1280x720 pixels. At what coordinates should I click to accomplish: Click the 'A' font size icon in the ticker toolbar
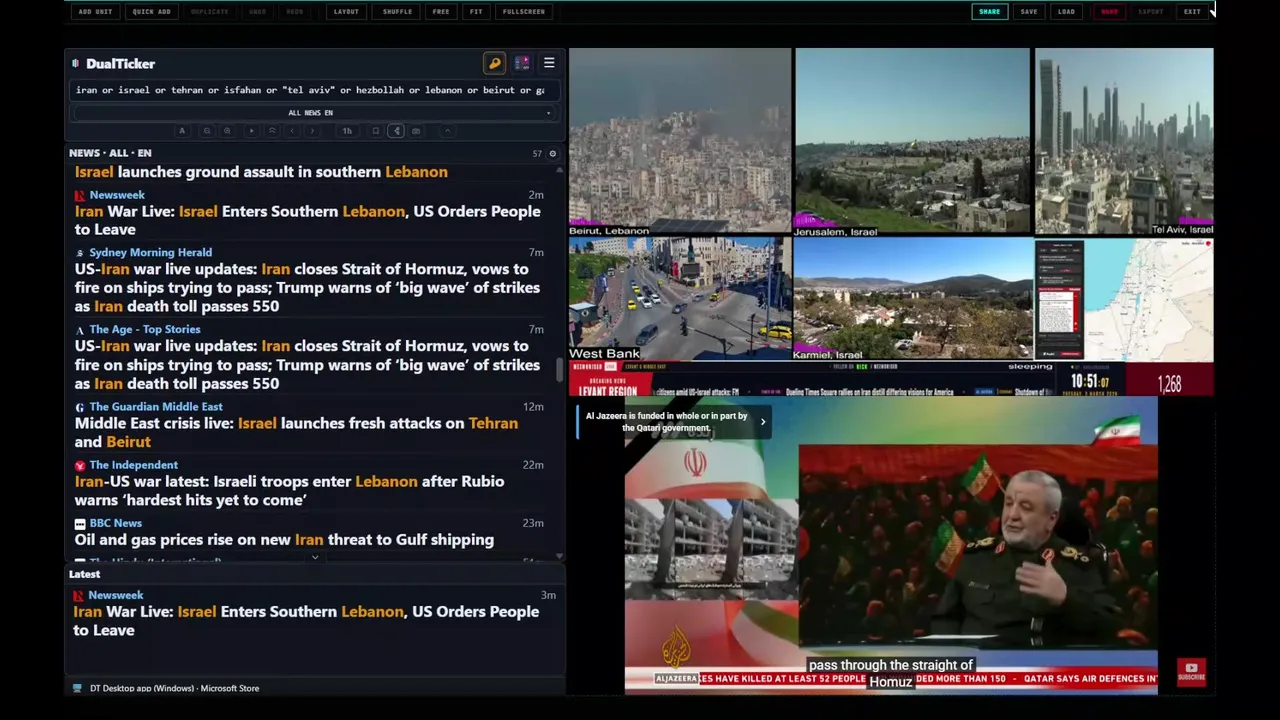pyautogui.click(x=182, y=131)
